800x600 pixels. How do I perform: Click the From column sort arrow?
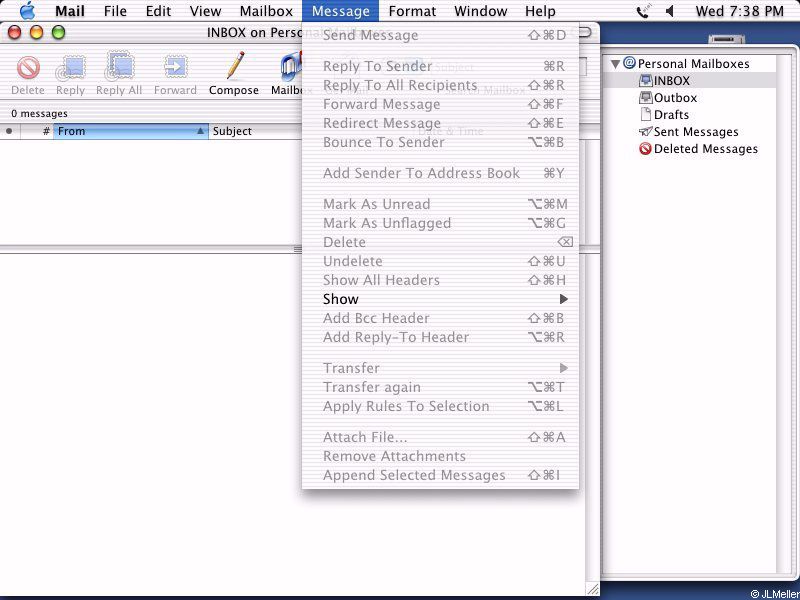tap(201, 131)
